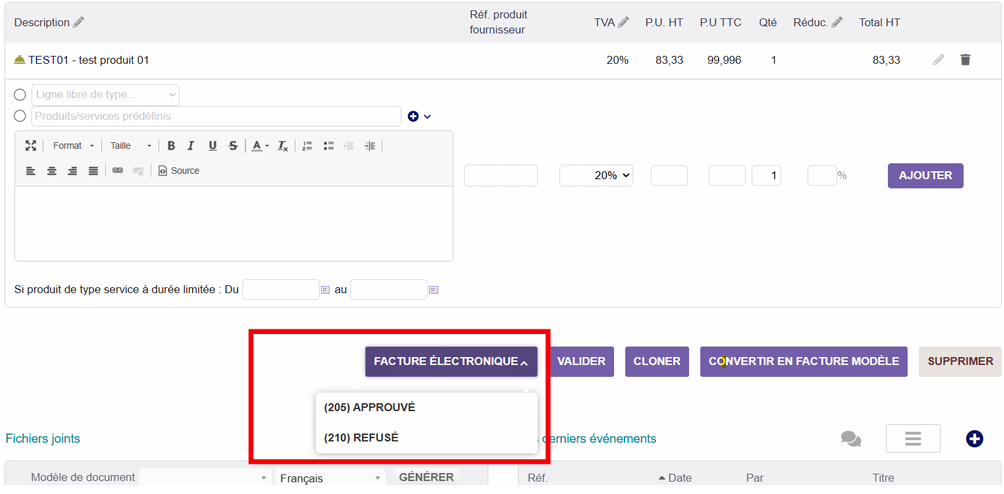The image size is (1004, 494).
Task: Click the hamburger list view button
Action: pyautogui.click(x=913, y=438)
